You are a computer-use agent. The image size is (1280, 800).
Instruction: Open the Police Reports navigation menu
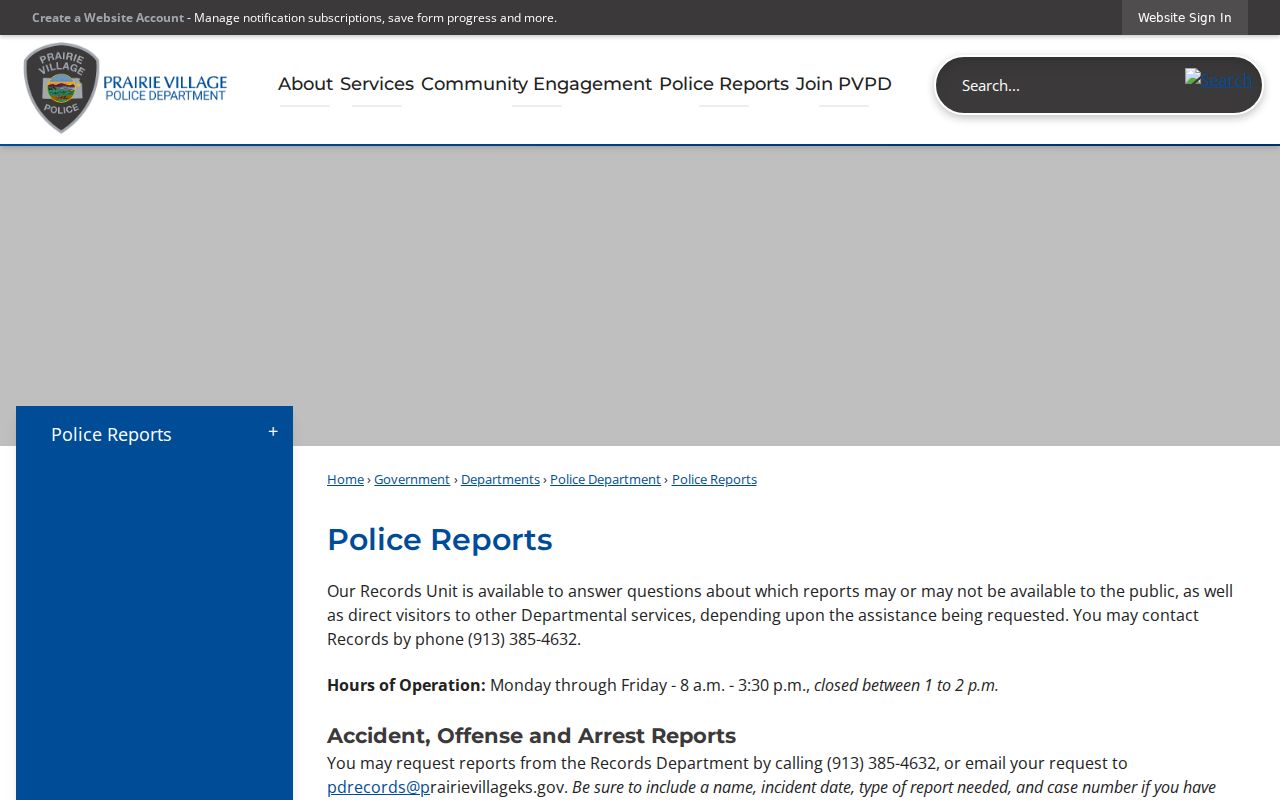[724, 84]
